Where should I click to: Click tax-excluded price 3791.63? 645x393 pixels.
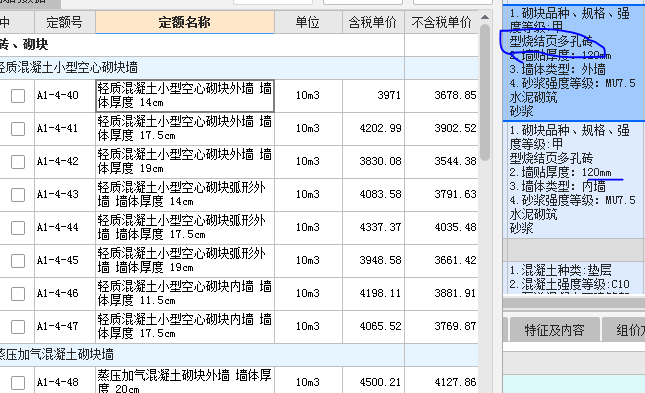[x=455, y=194]
